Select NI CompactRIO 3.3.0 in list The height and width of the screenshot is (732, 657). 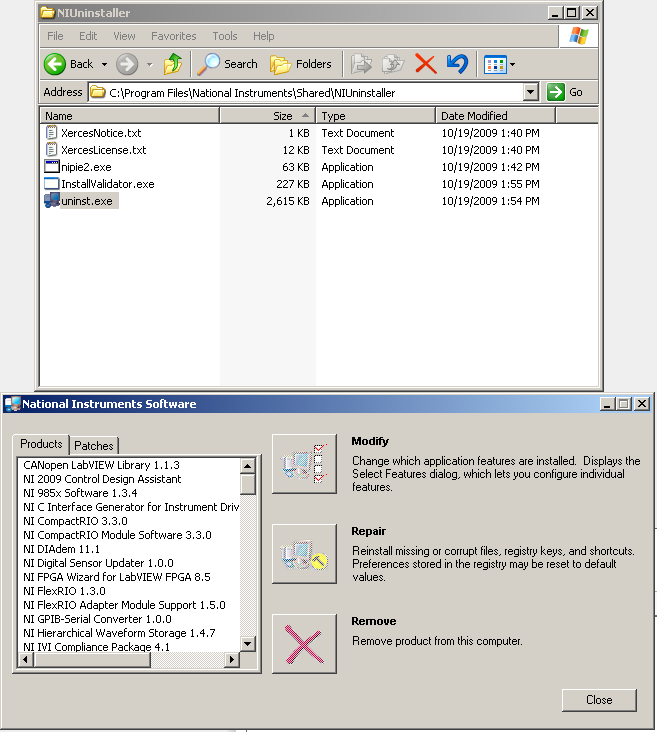coord(75,521)
